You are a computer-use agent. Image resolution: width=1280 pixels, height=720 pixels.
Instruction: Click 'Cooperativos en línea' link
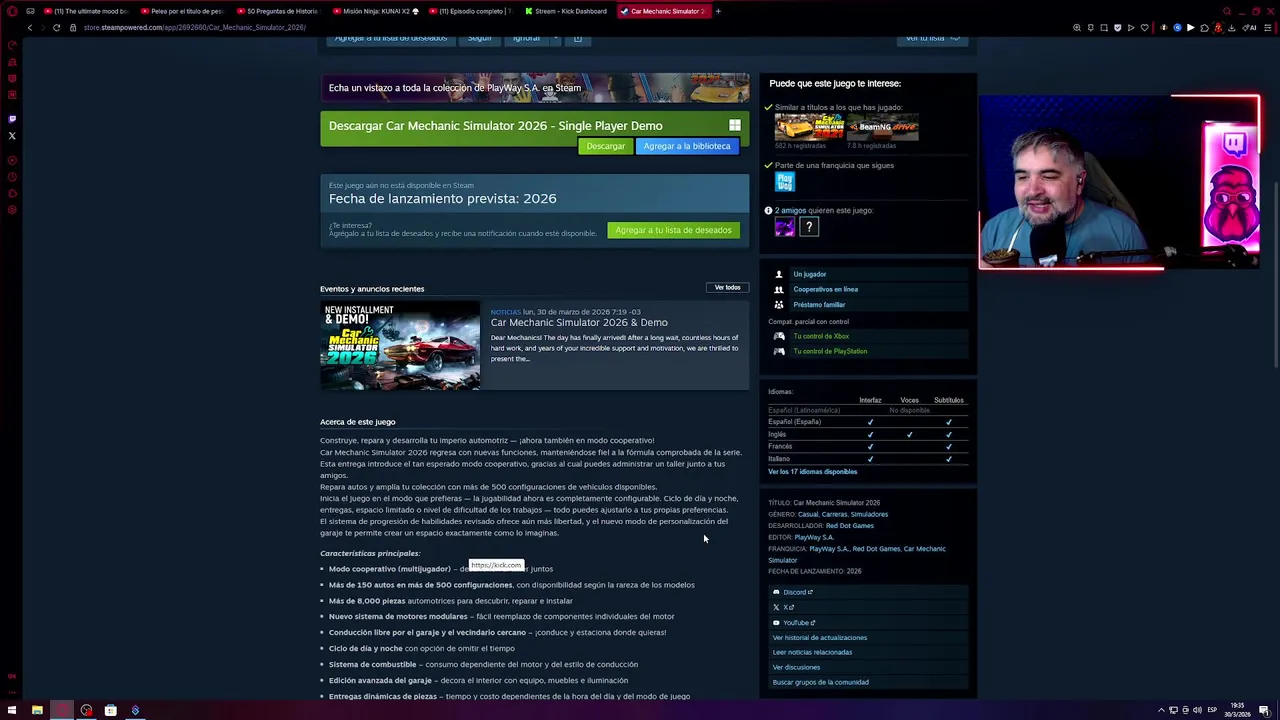coord(825,289)
